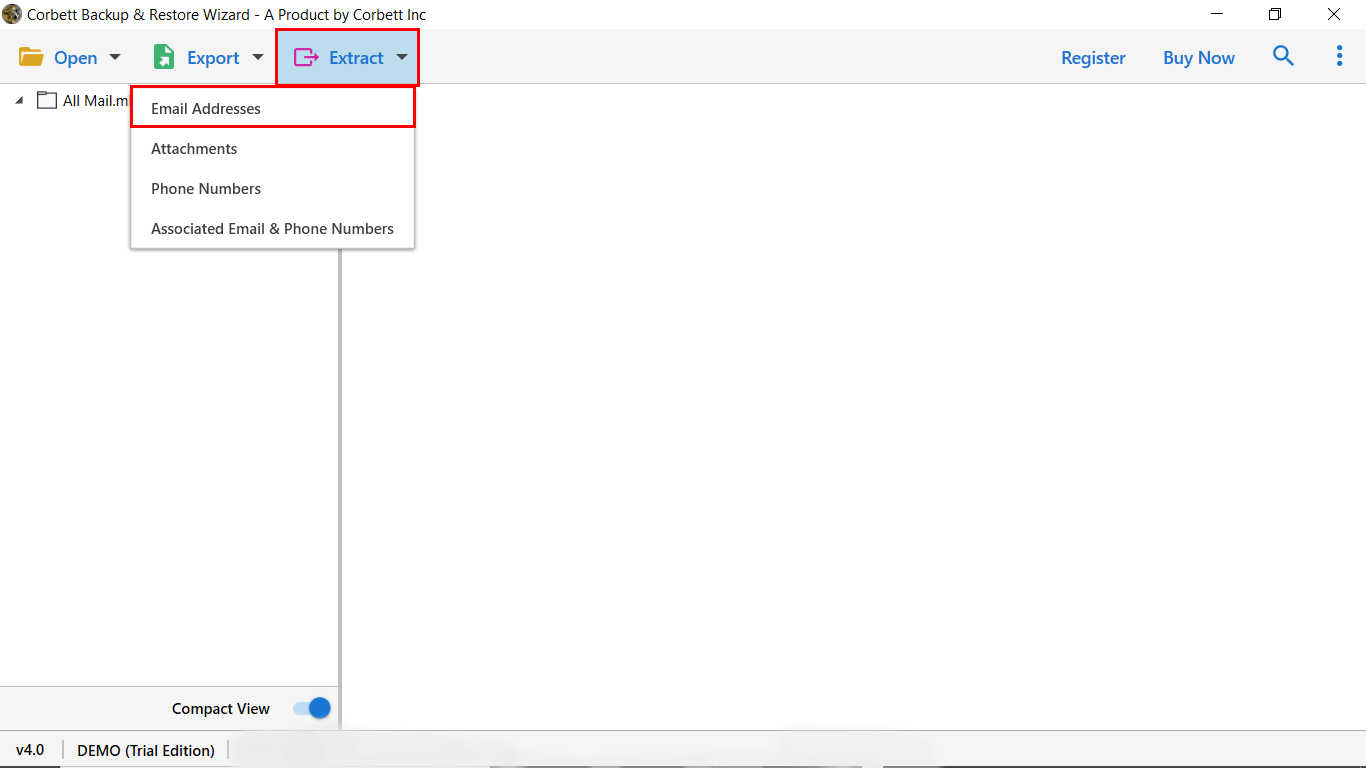Click the Register link

1093,57
